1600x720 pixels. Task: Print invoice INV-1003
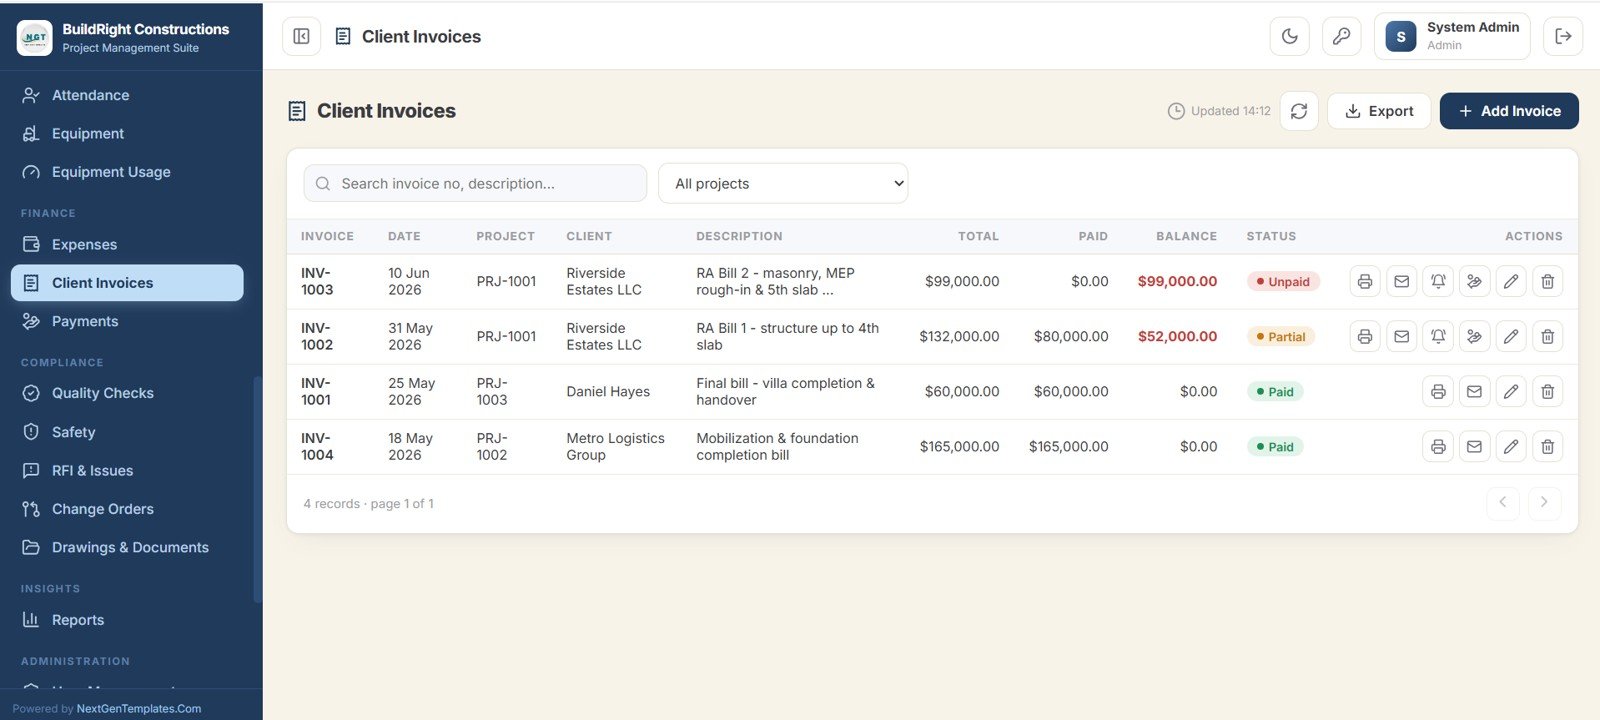pyautogui.click(x=1365, y=282)
